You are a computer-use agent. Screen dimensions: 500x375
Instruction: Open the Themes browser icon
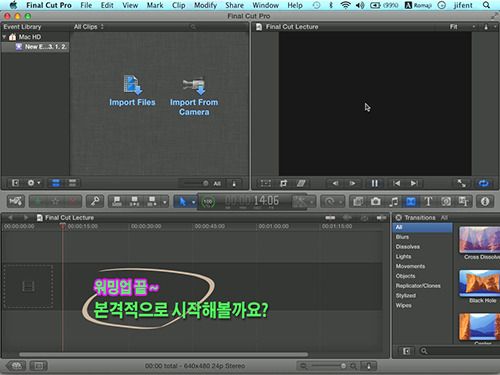point(463,202)
